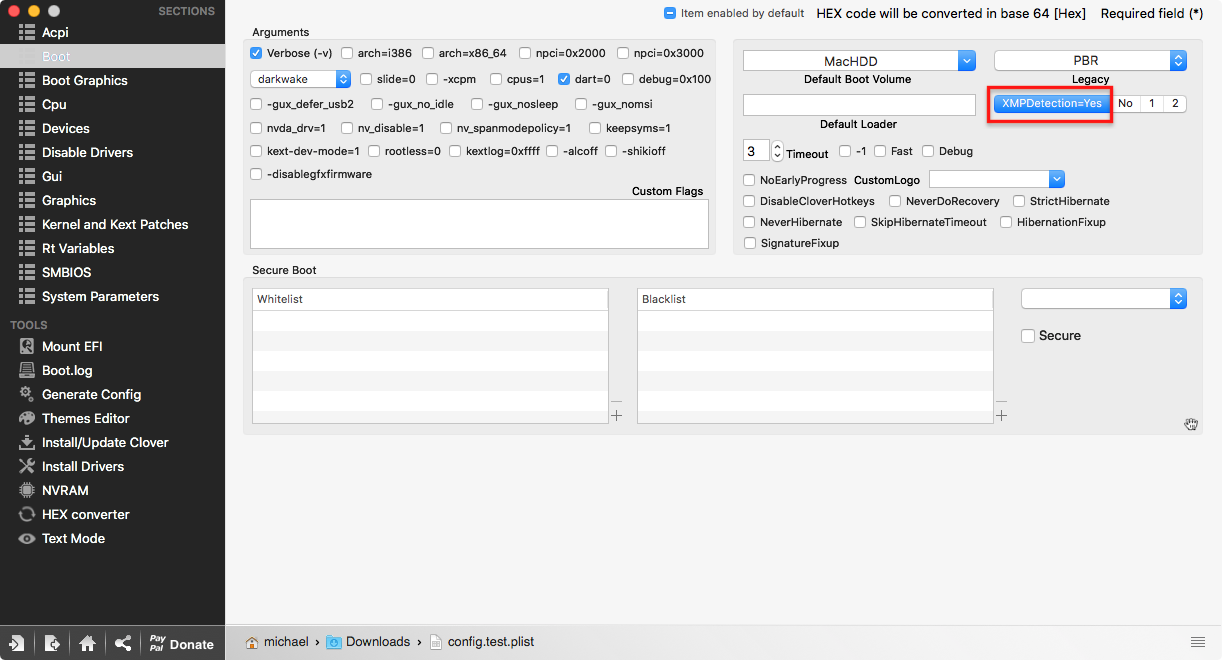This screenshot has height=660, width=1222.
Task: Click the Boot.log document icon
Action: tap(26, 370)
